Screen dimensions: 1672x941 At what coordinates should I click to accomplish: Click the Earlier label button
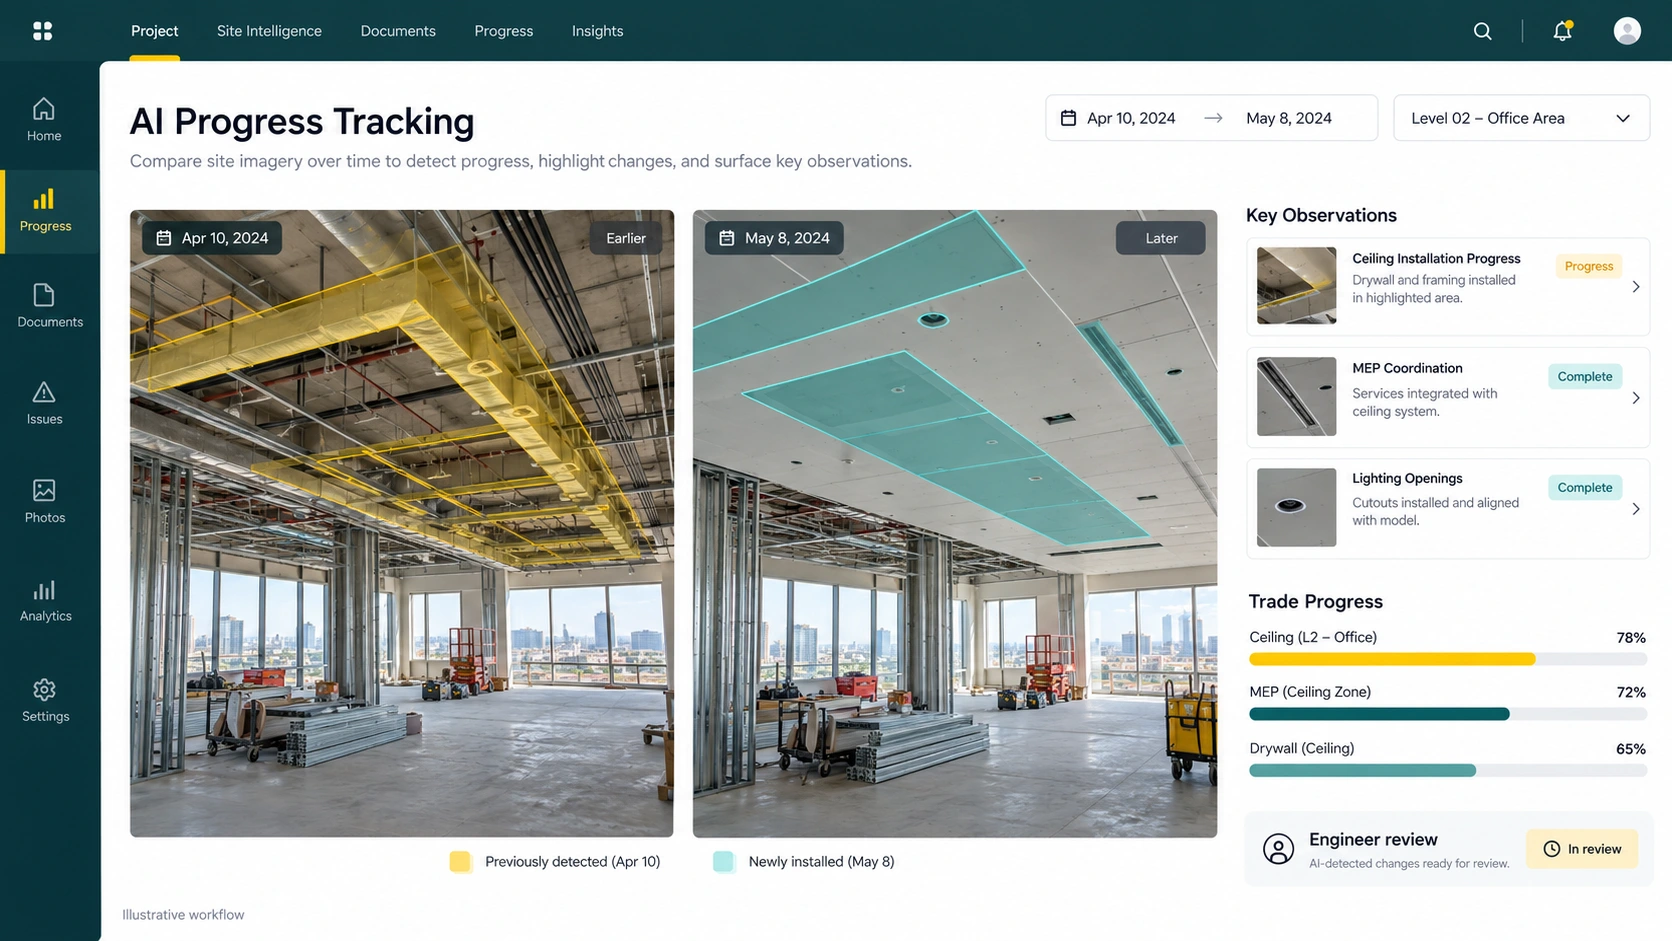tap(626, 238)
